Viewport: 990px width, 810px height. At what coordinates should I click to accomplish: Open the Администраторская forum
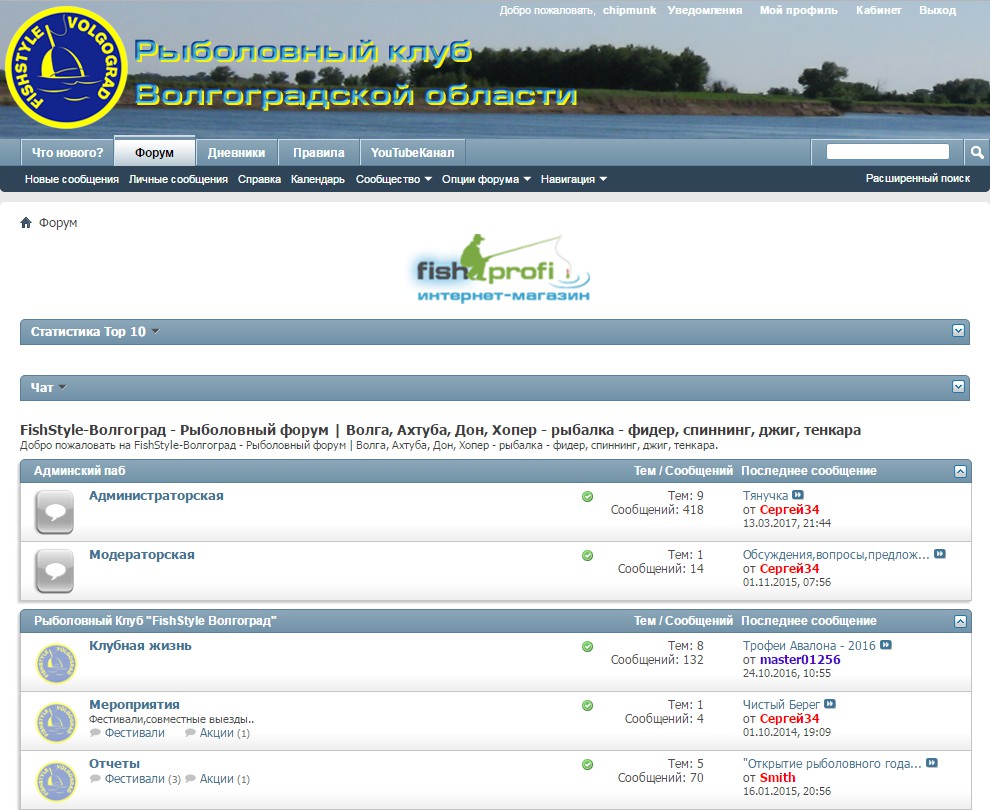(x=156, y=496)
